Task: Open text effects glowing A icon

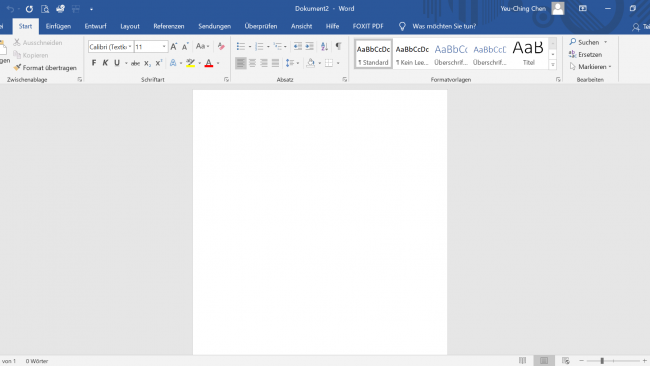Action: pos(173,63)
